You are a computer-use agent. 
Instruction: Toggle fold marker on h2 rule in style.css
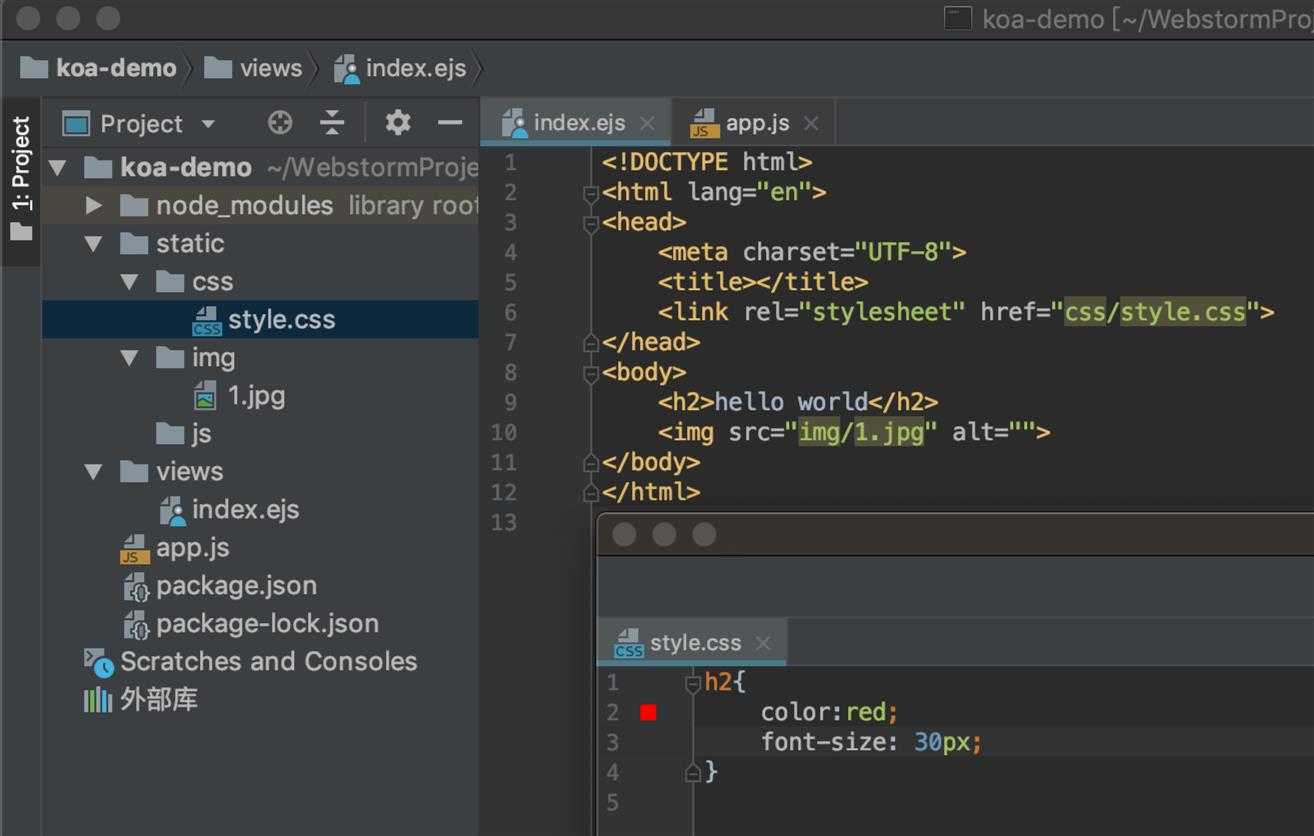point(692,683)
